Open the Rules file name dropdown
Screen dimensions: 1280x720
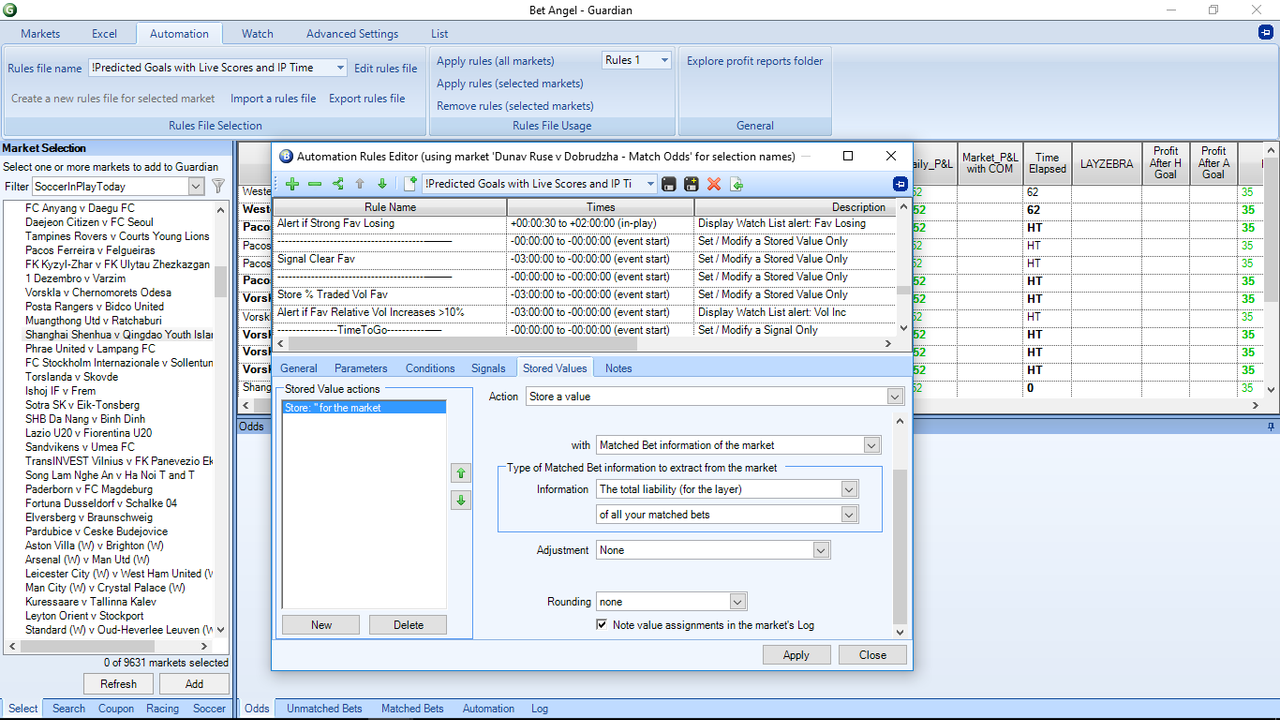[340, 68]
